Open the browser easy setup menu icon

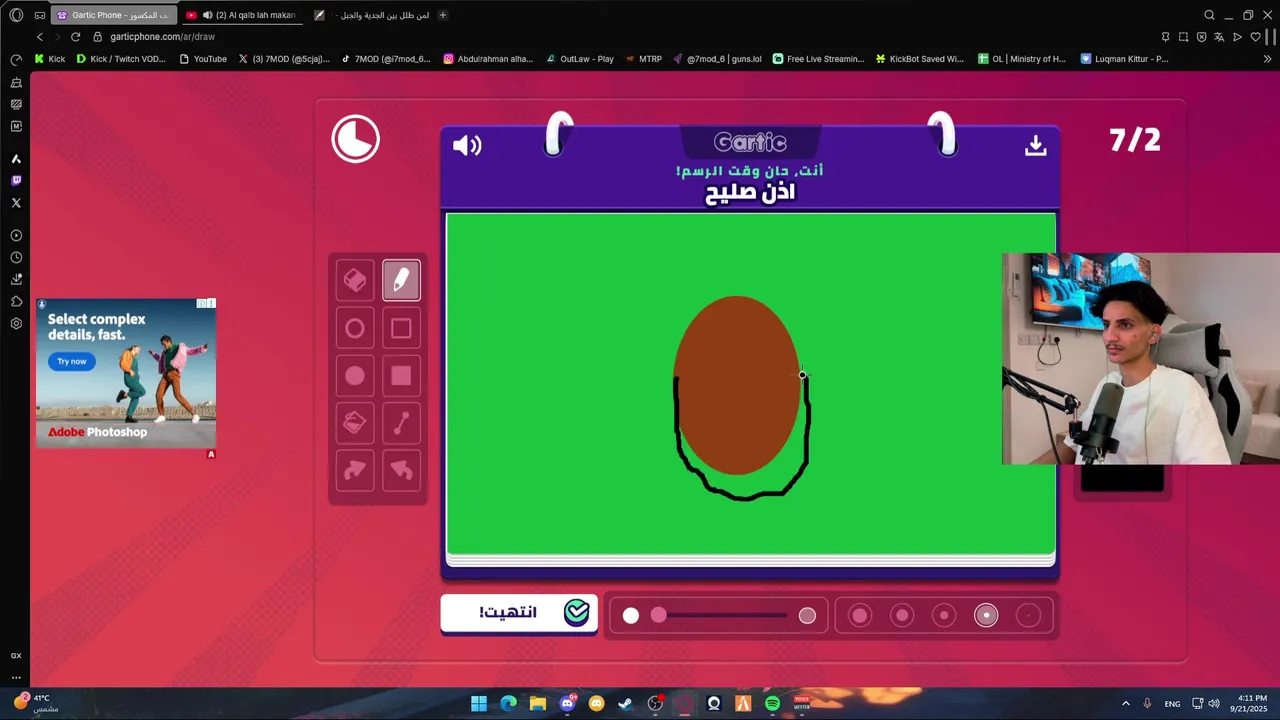click(1272, 37)
